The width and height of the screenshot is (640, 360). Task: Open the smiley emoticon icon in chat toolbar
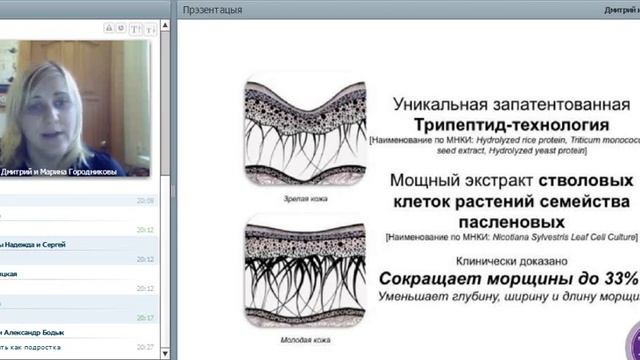click(x=121, y=28)
